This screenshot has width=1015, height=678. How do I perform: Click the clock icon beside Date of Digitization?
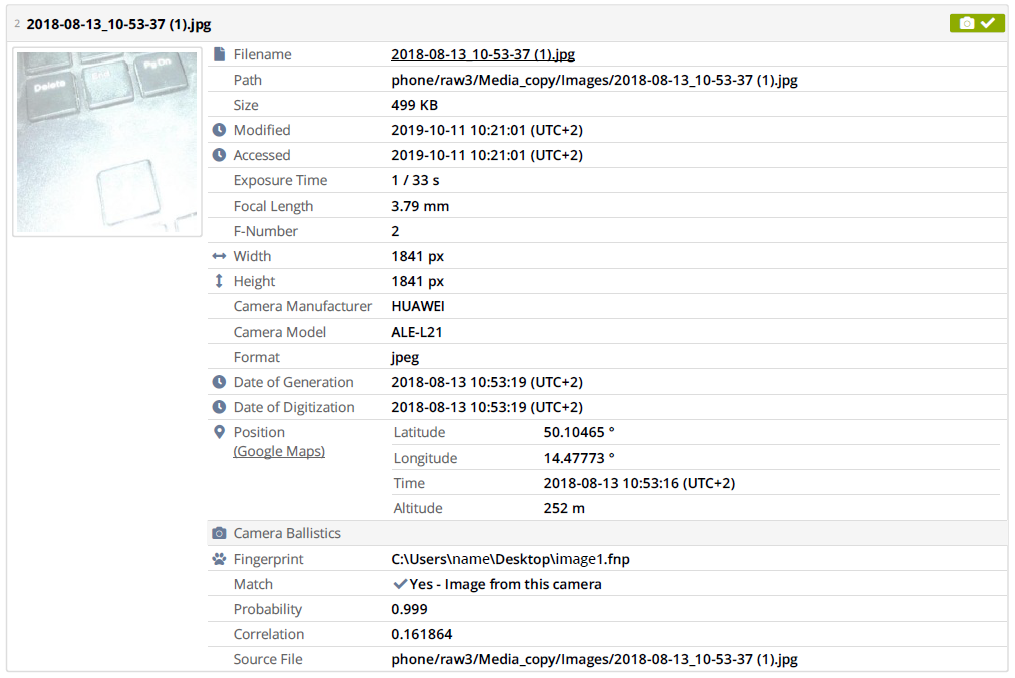pos(220,407)
